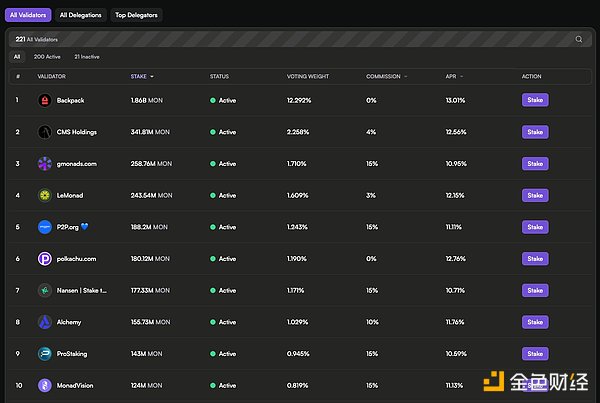Filter by 21 Inactive validators
The height and width of the screenshot is (403, 600).
(87, 57)
